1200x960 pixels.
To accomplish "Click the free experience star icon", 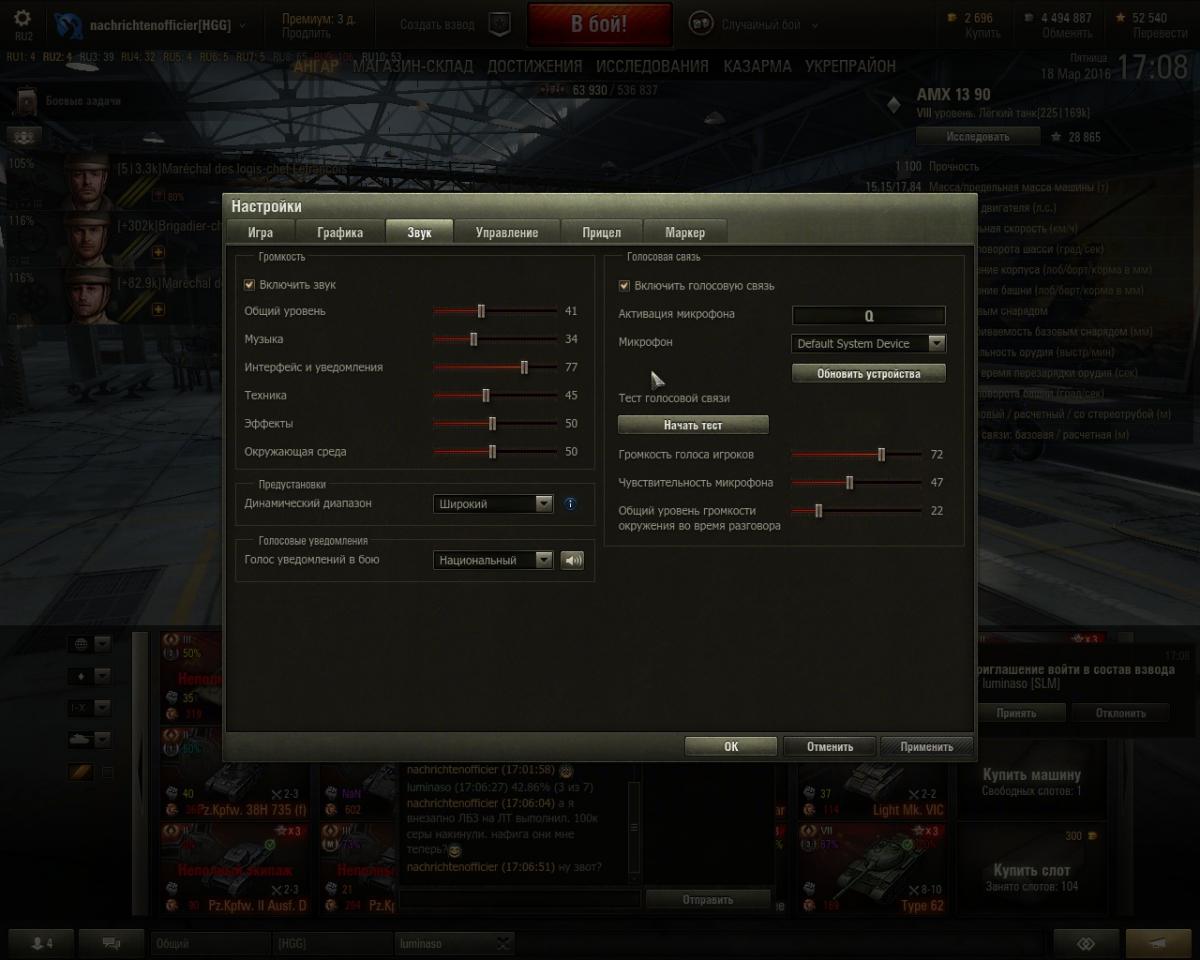I will pyautogui.click(x=1122, y=18).
